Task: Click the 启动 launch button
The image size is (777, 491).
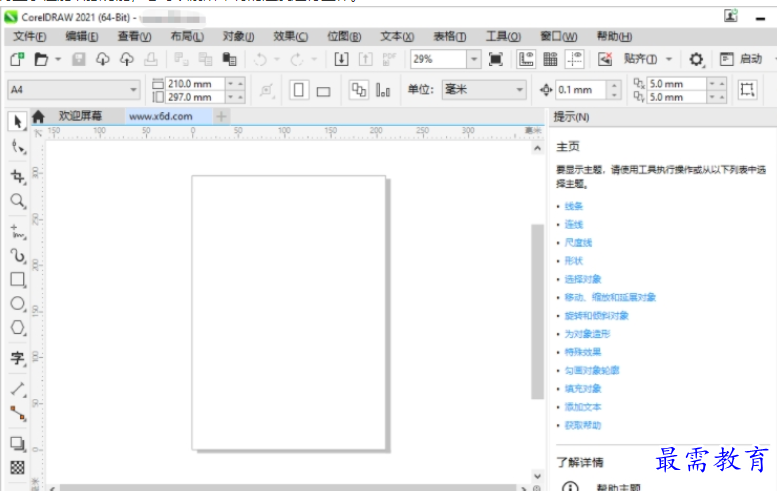Action: [x=741, y=59]
